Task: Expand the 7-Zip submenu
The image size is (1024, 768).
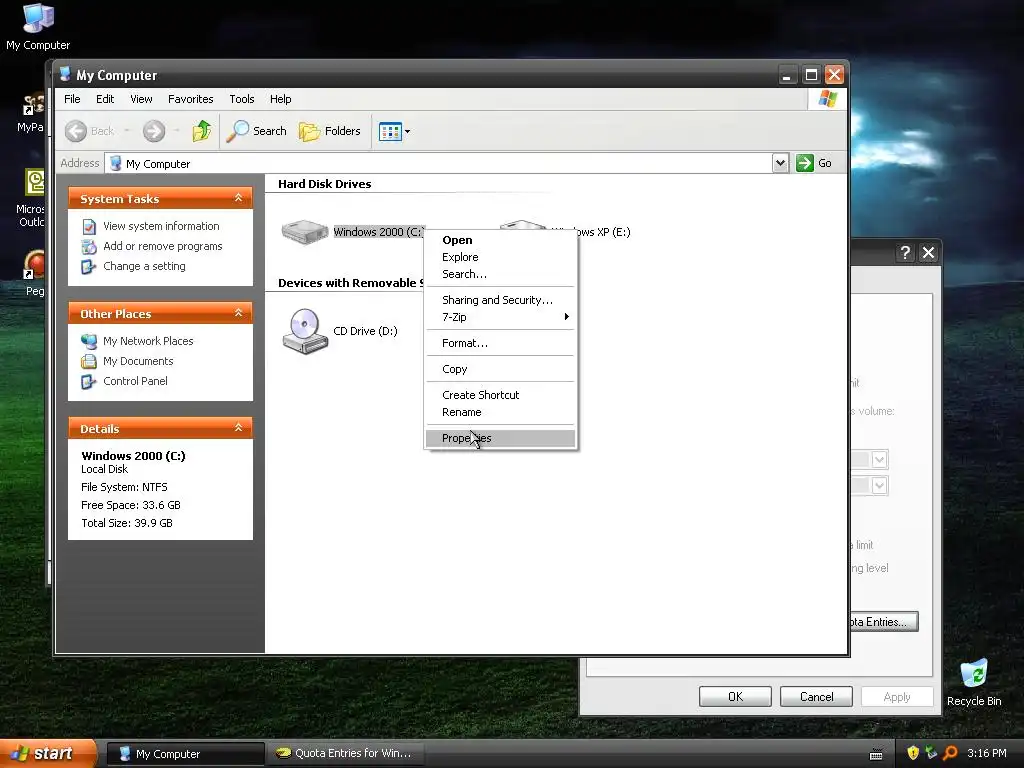Action: pyautogui.click(x=500, y=317)
